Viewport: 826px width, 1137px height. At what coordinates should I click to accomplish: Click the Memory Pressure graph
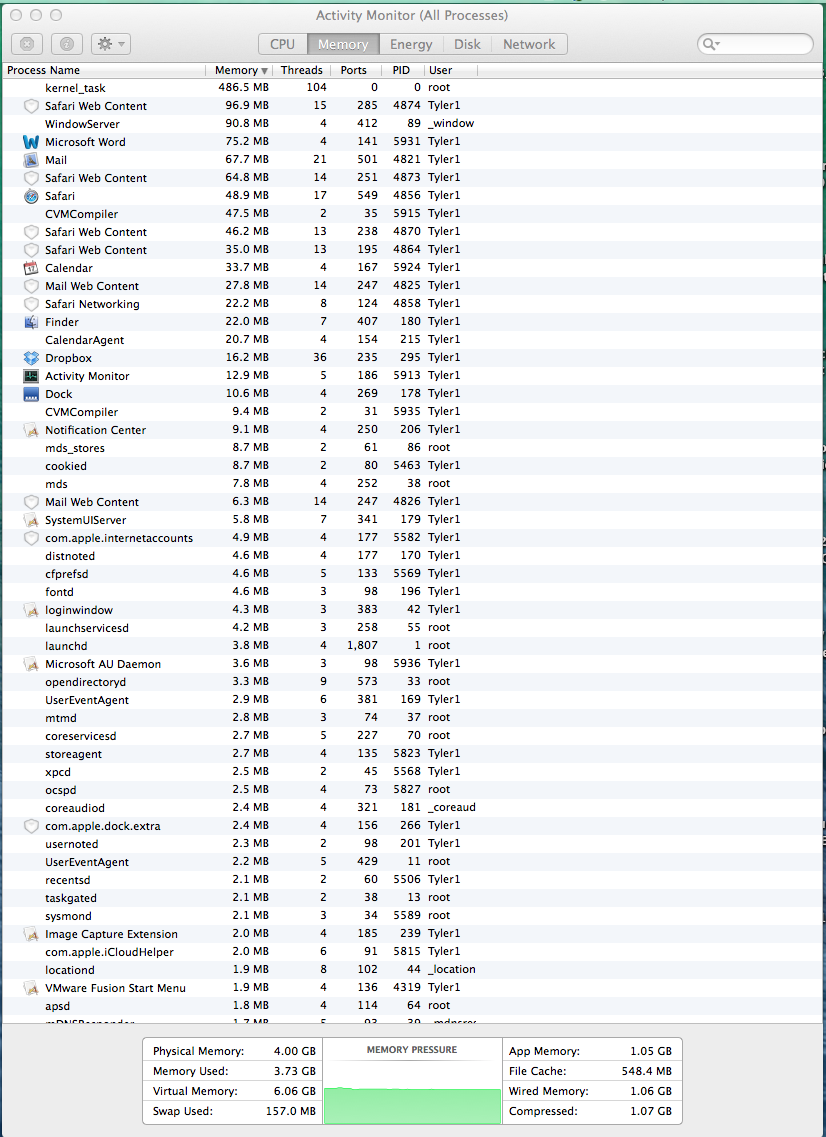[412, 1091]
